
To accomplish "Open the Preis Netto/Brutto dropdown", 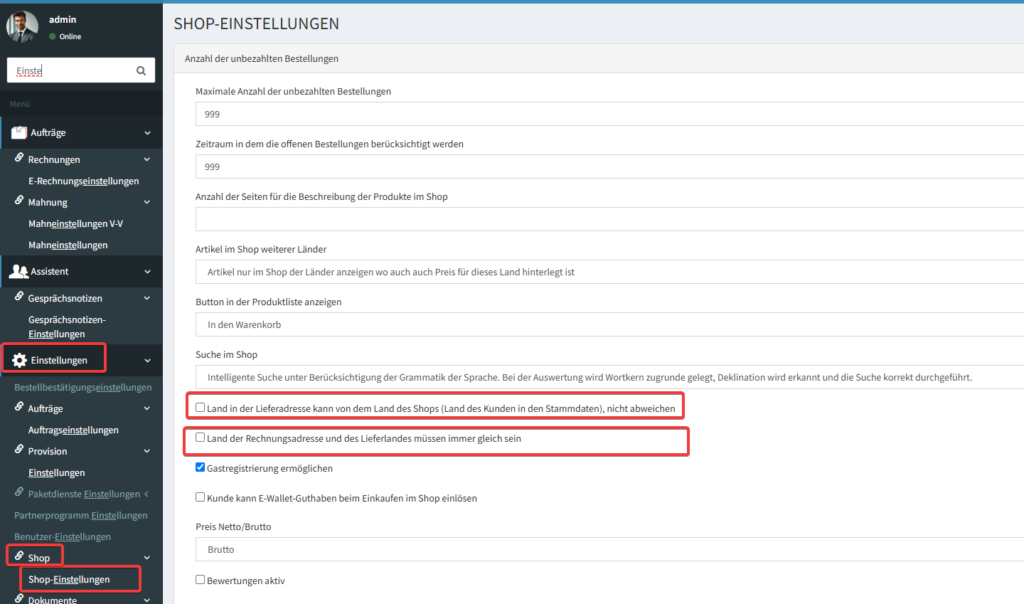I will pos(608,549).
